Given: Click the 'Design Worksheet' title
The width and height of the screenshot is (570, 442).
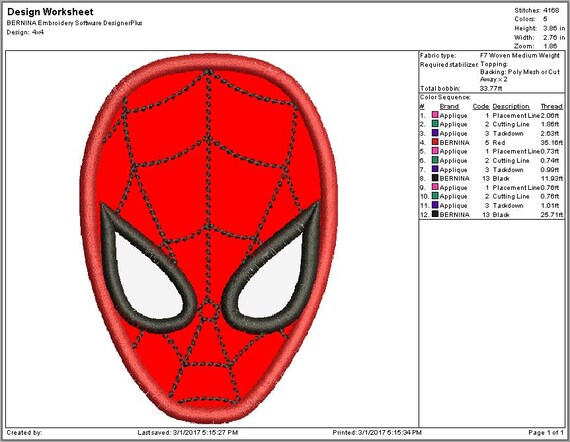Looking at the screenshot, I should 50,12.
